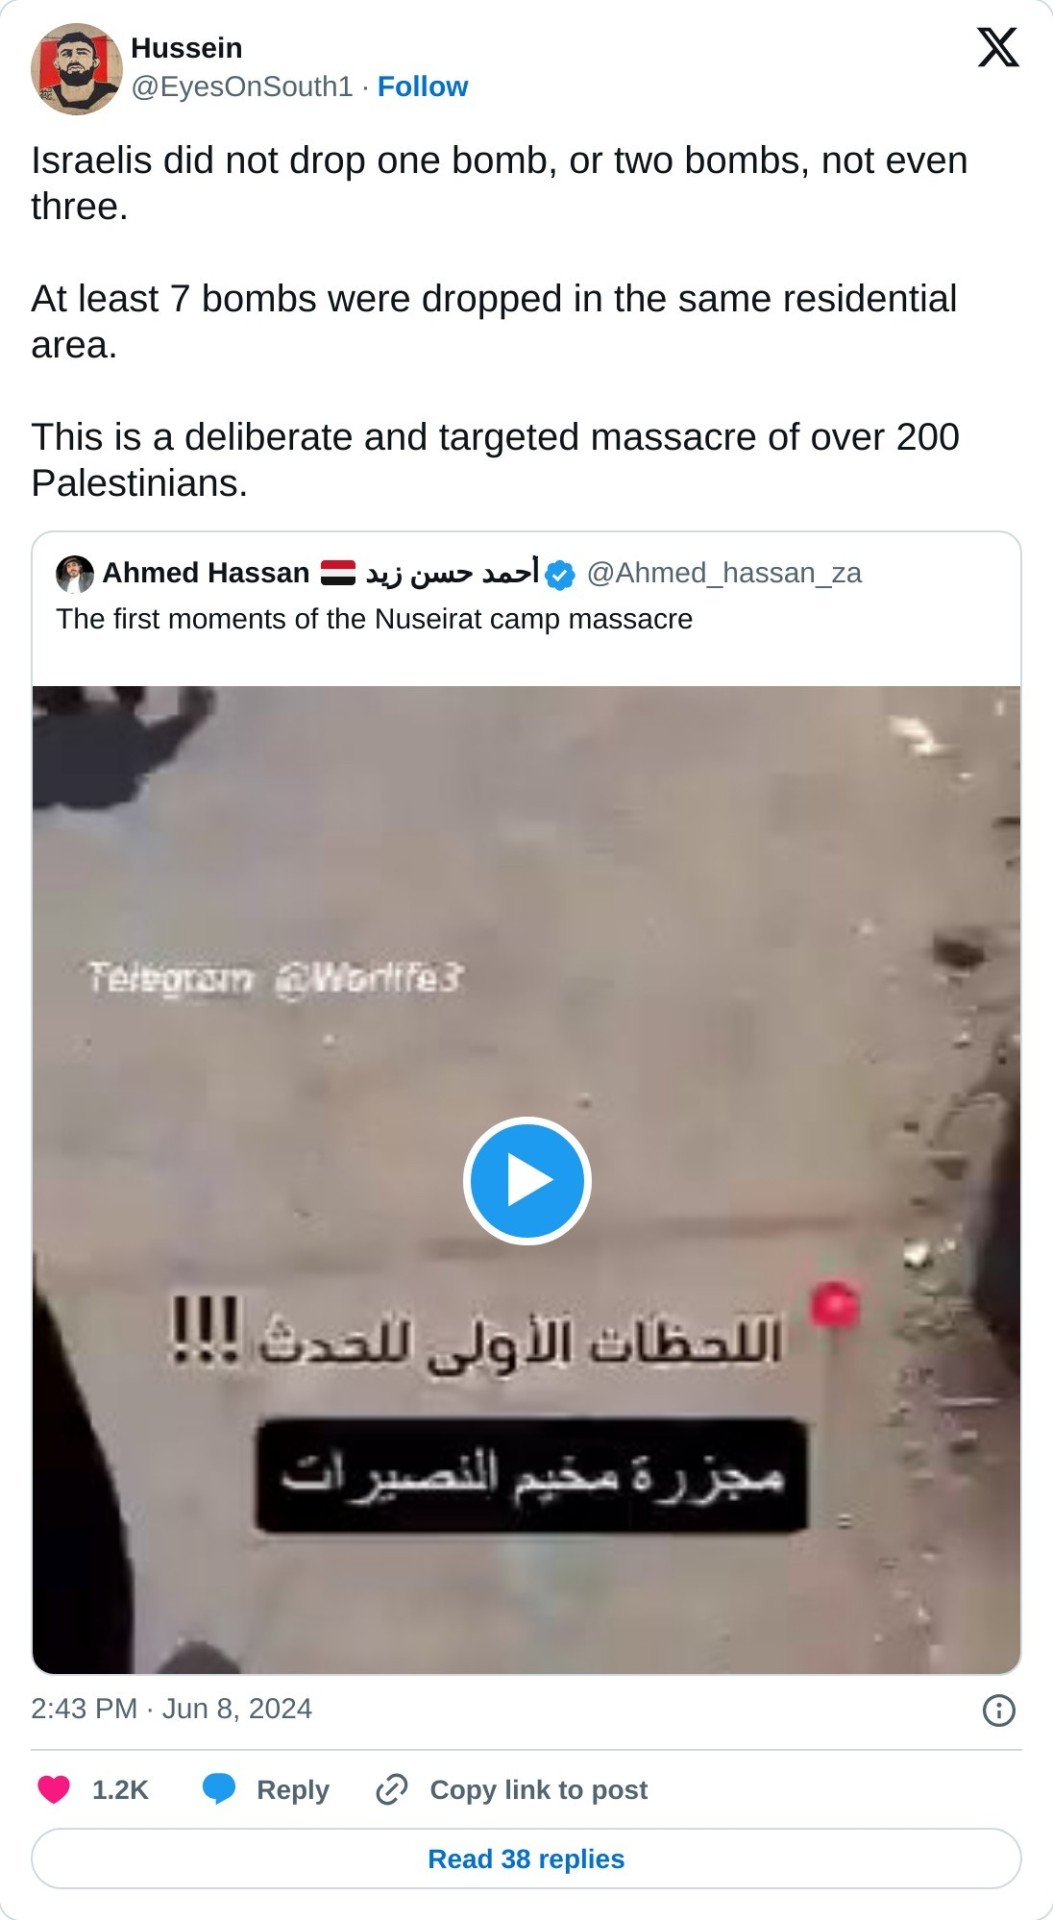Click the video thumbnail Telegram watermark area
Image resolution: width=1053 pixels, height=1920 pixels.
(x=275, y=977)
